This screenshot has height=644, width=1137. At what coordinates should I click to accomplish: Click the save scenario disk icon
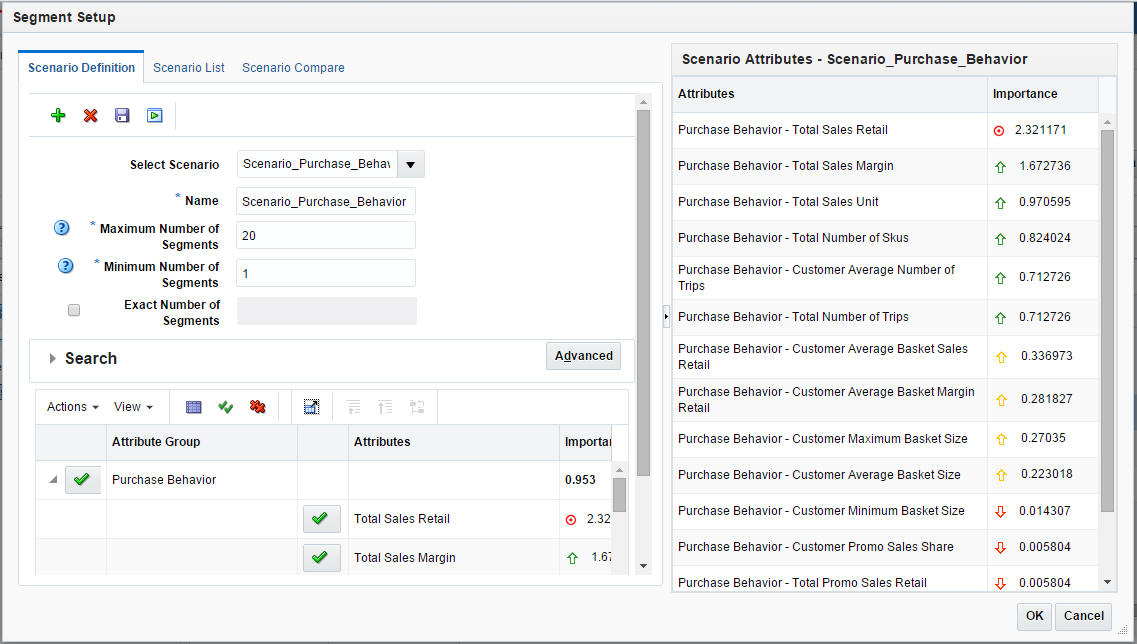tap(122, 115)
